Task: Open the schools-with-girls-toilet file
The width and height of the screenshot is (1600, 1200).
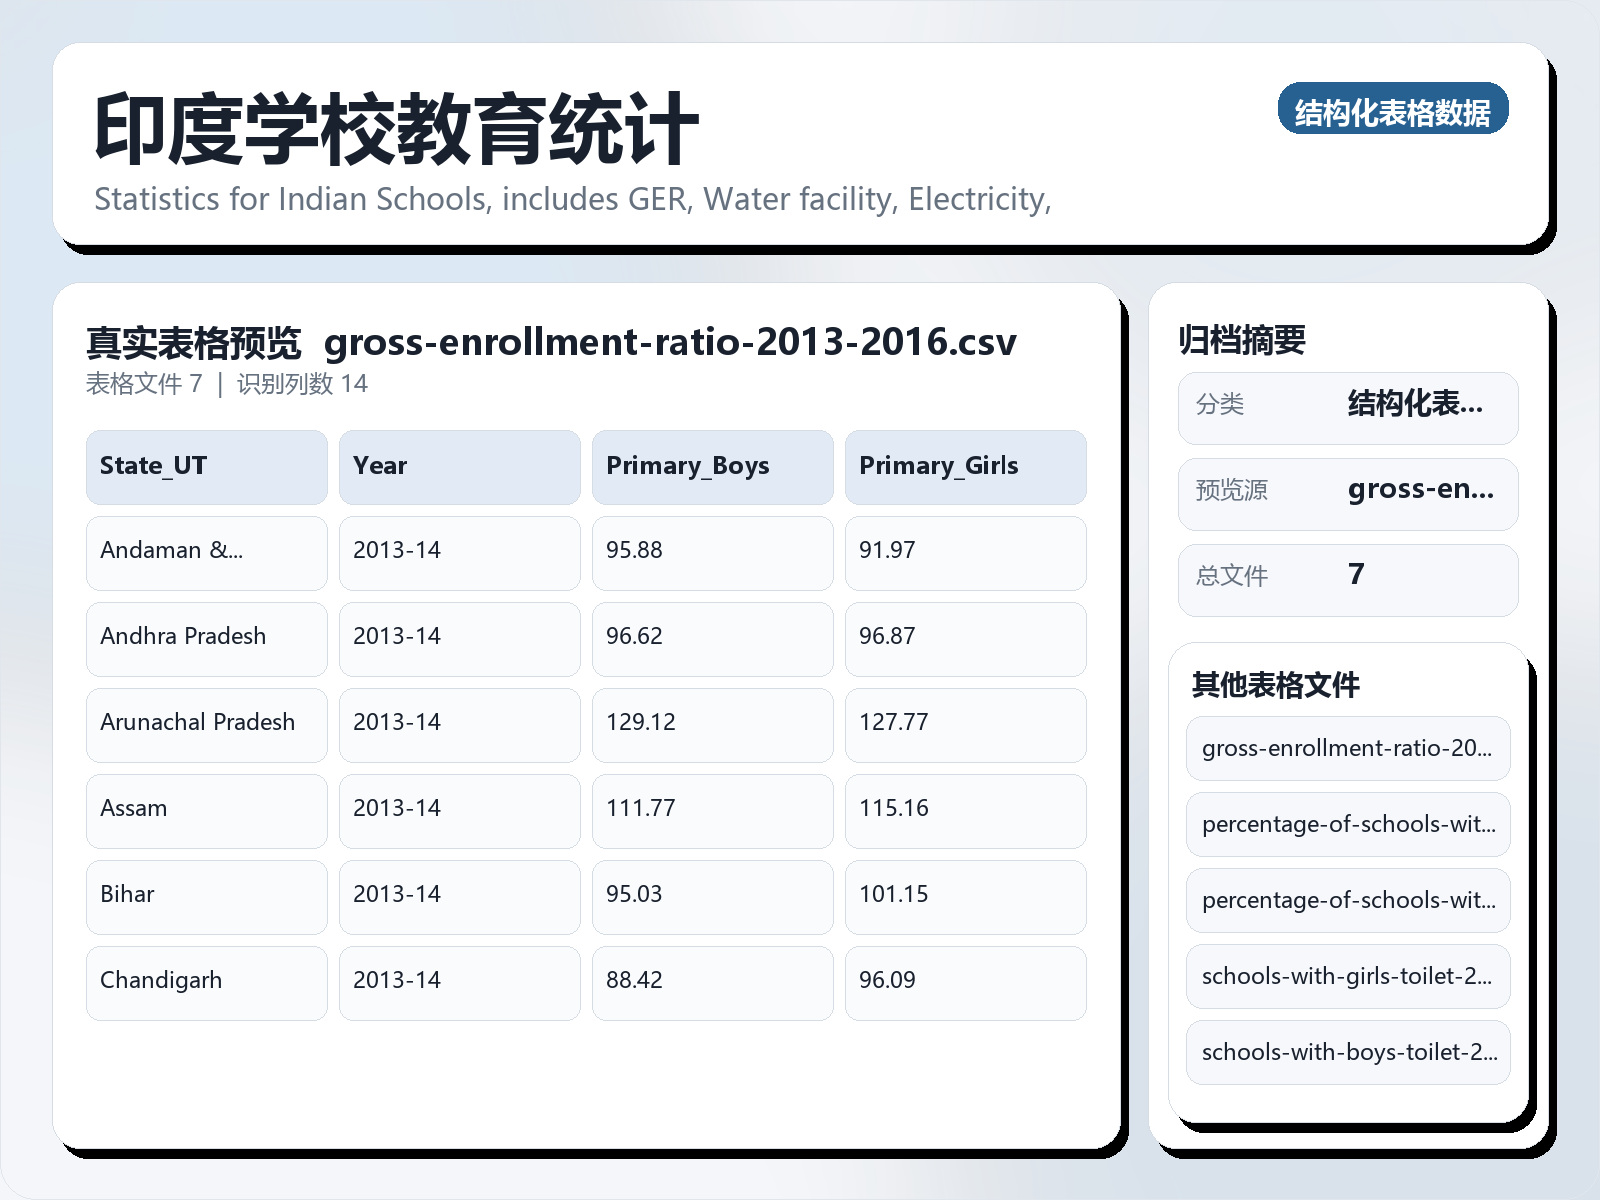Action: [1347, 976]
